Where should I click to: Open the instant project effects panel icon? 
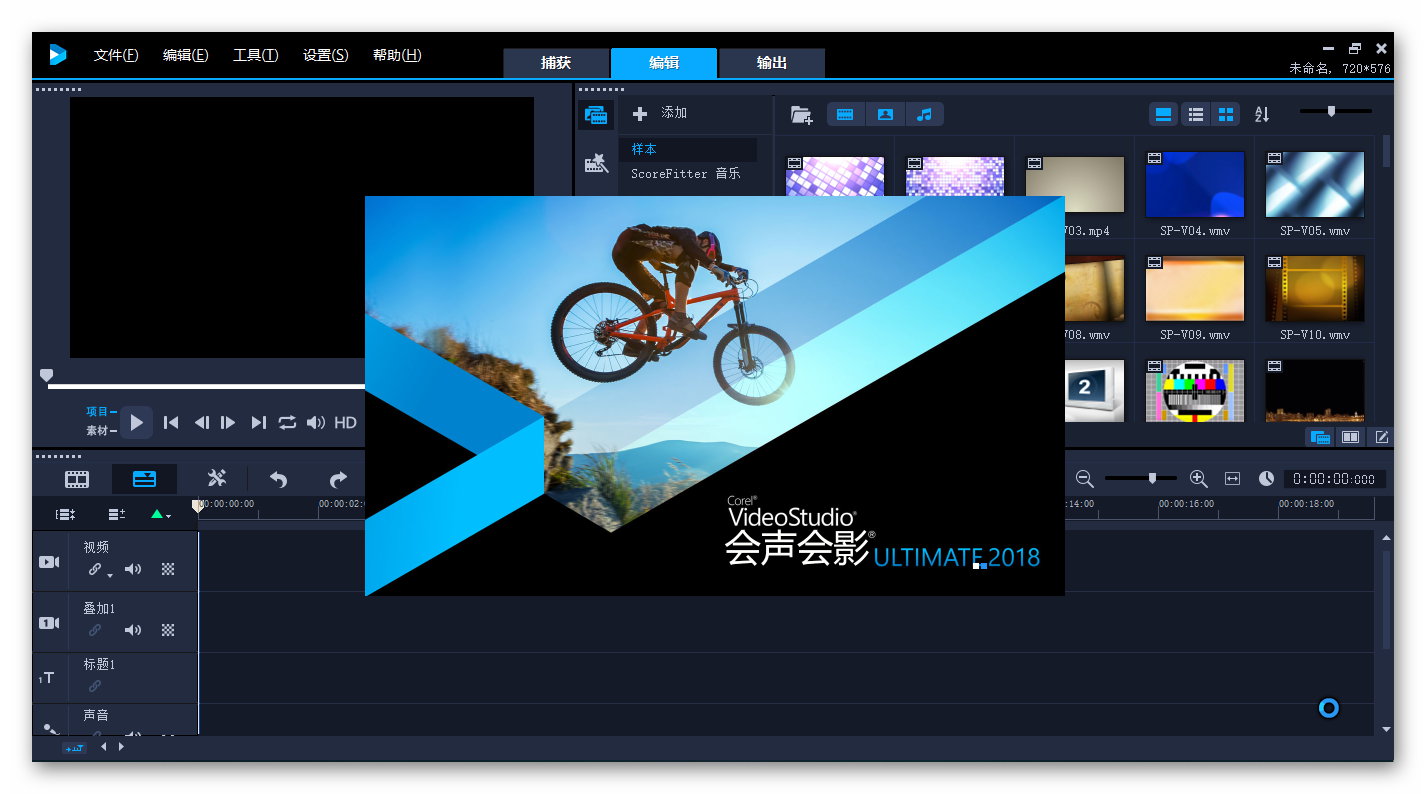(597, 163)
